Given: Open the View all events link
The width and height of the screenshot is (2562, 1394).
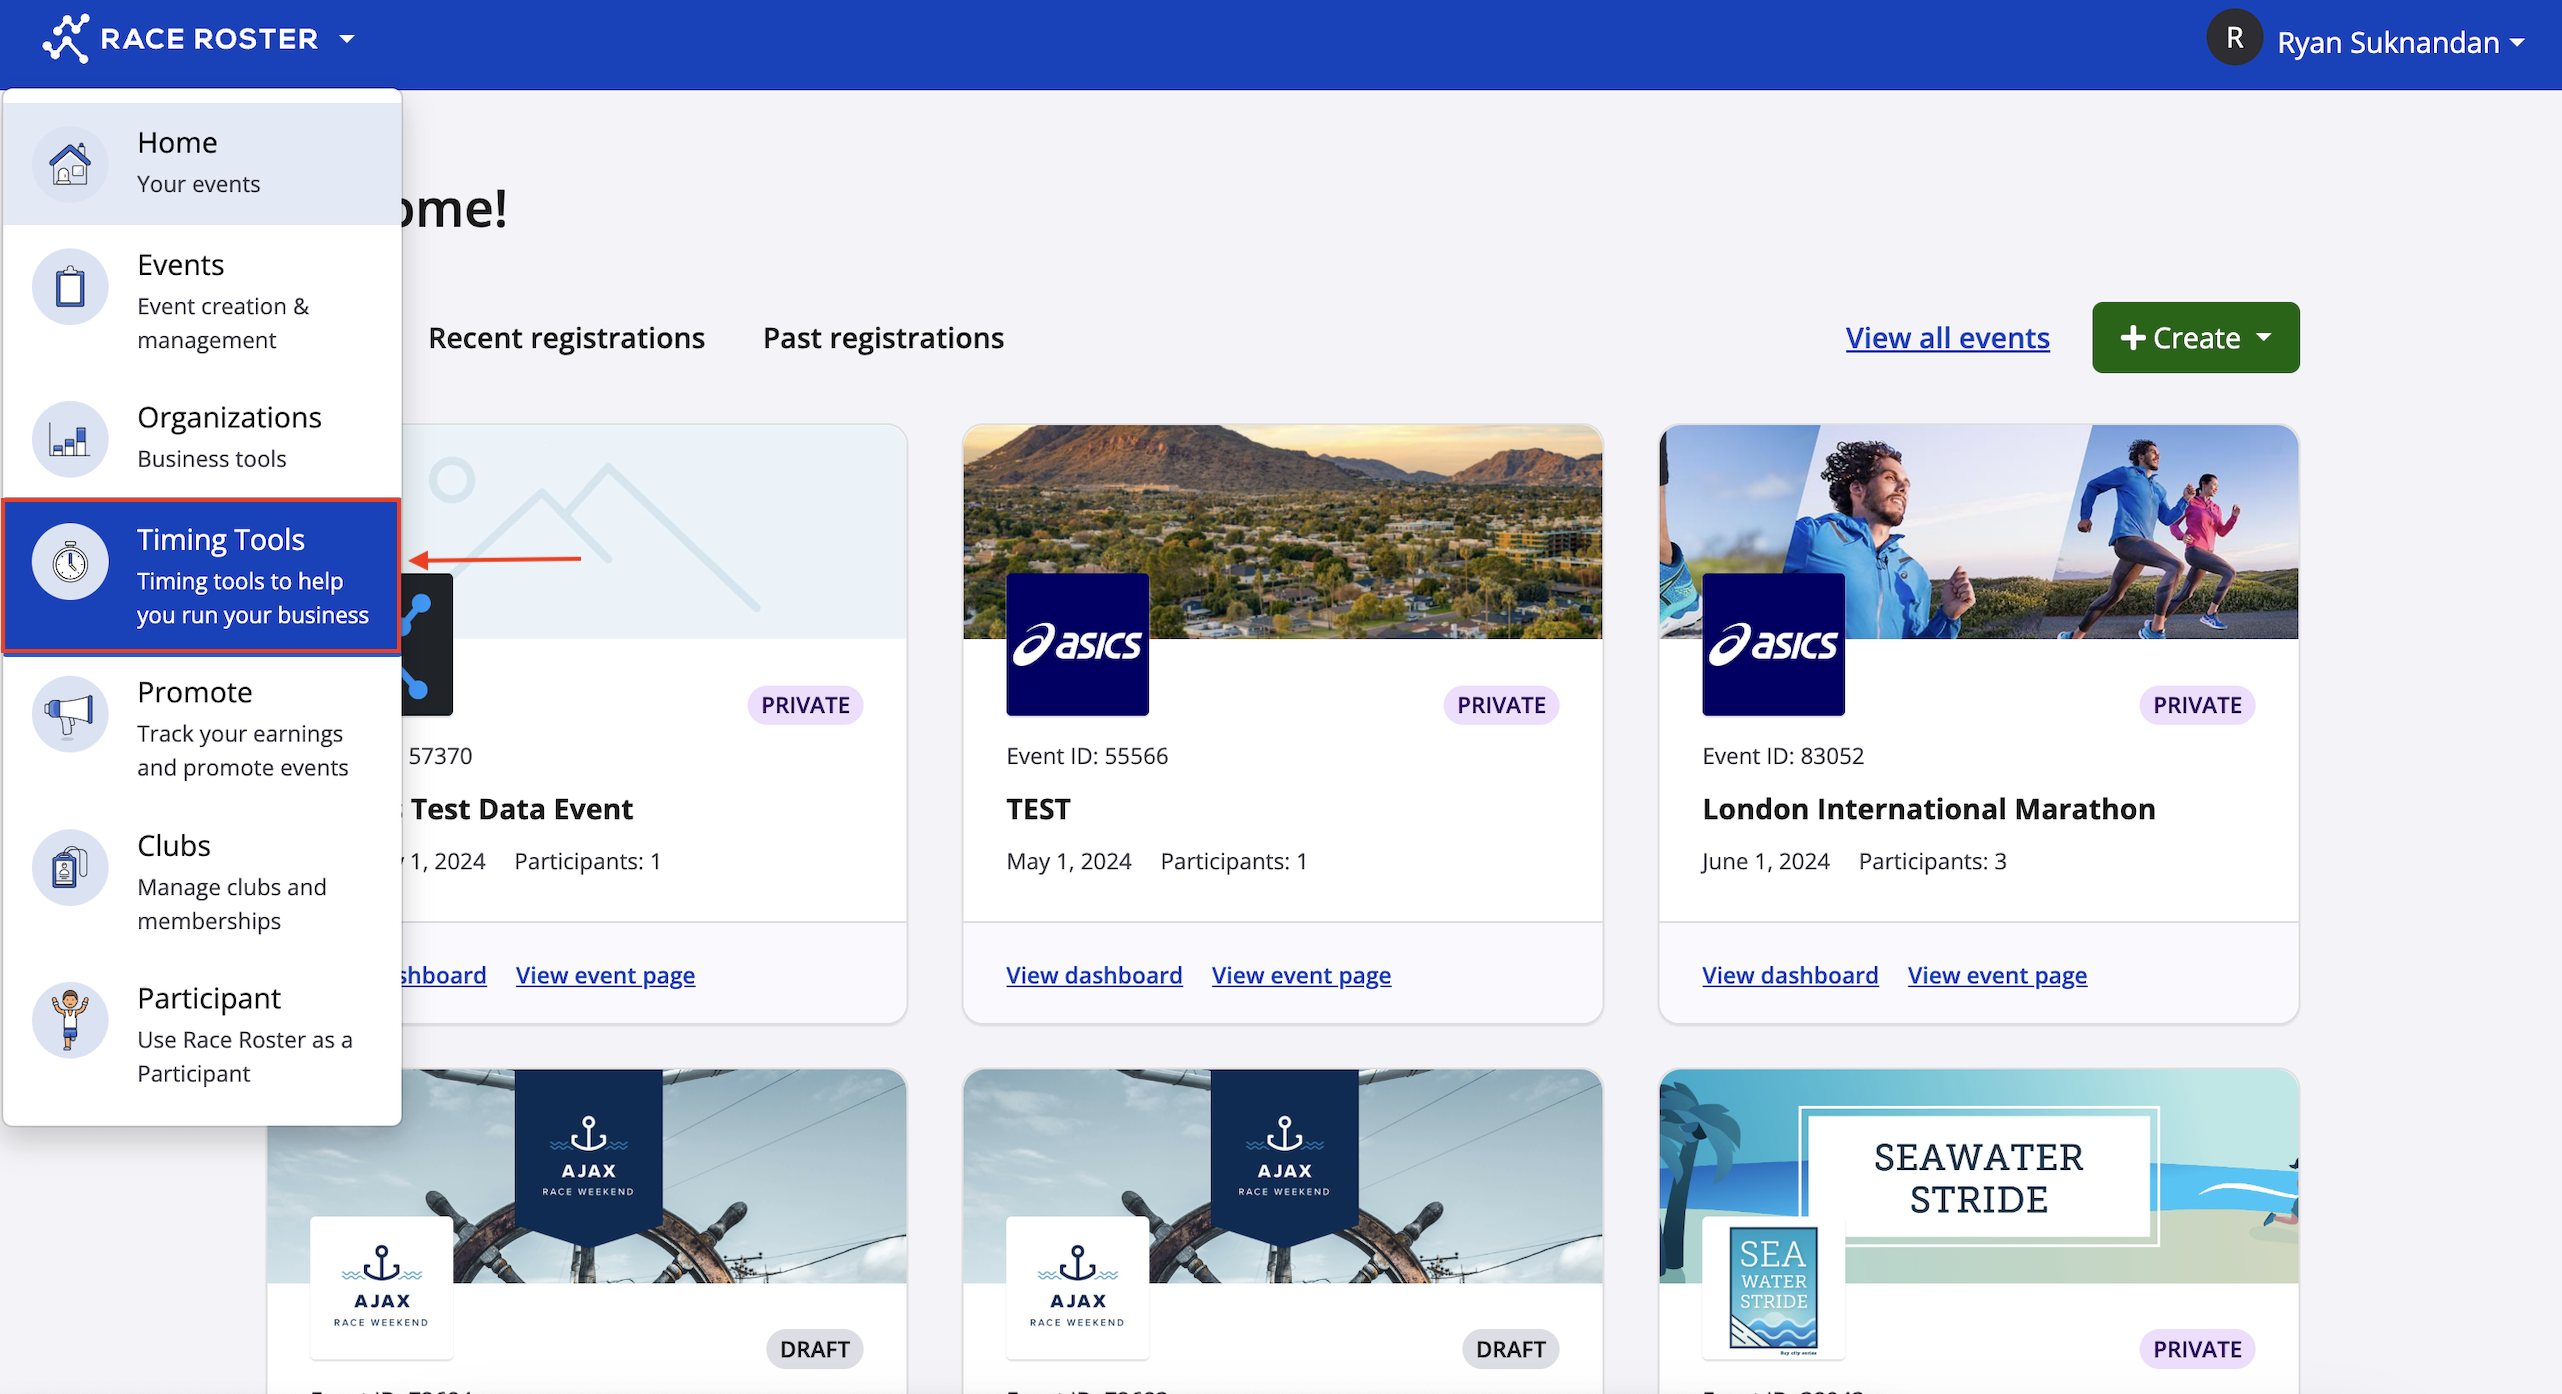Looking at the screenshot, I should pos(1947,338).
